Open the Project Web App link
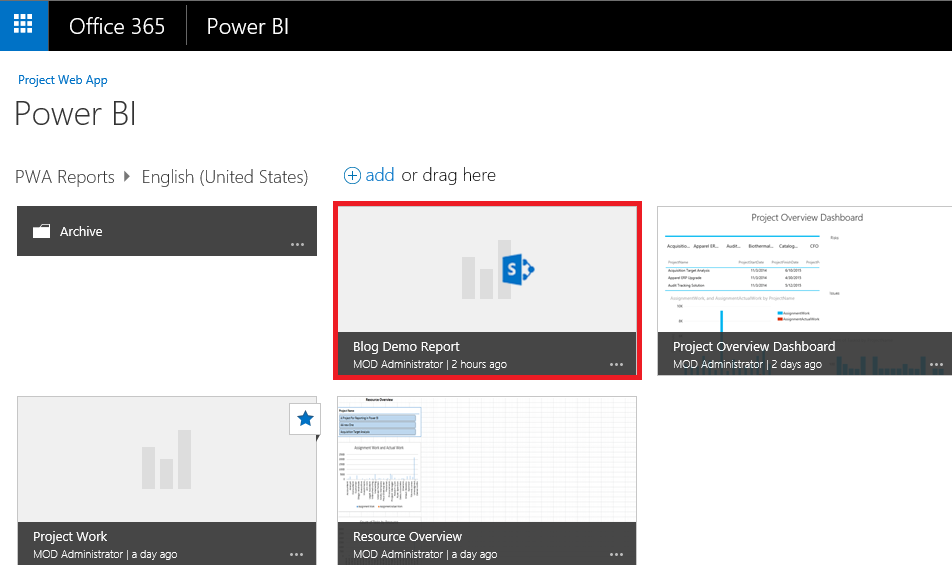Image resolution: width=952 pixels, height=565 pixels. (63, 80)
